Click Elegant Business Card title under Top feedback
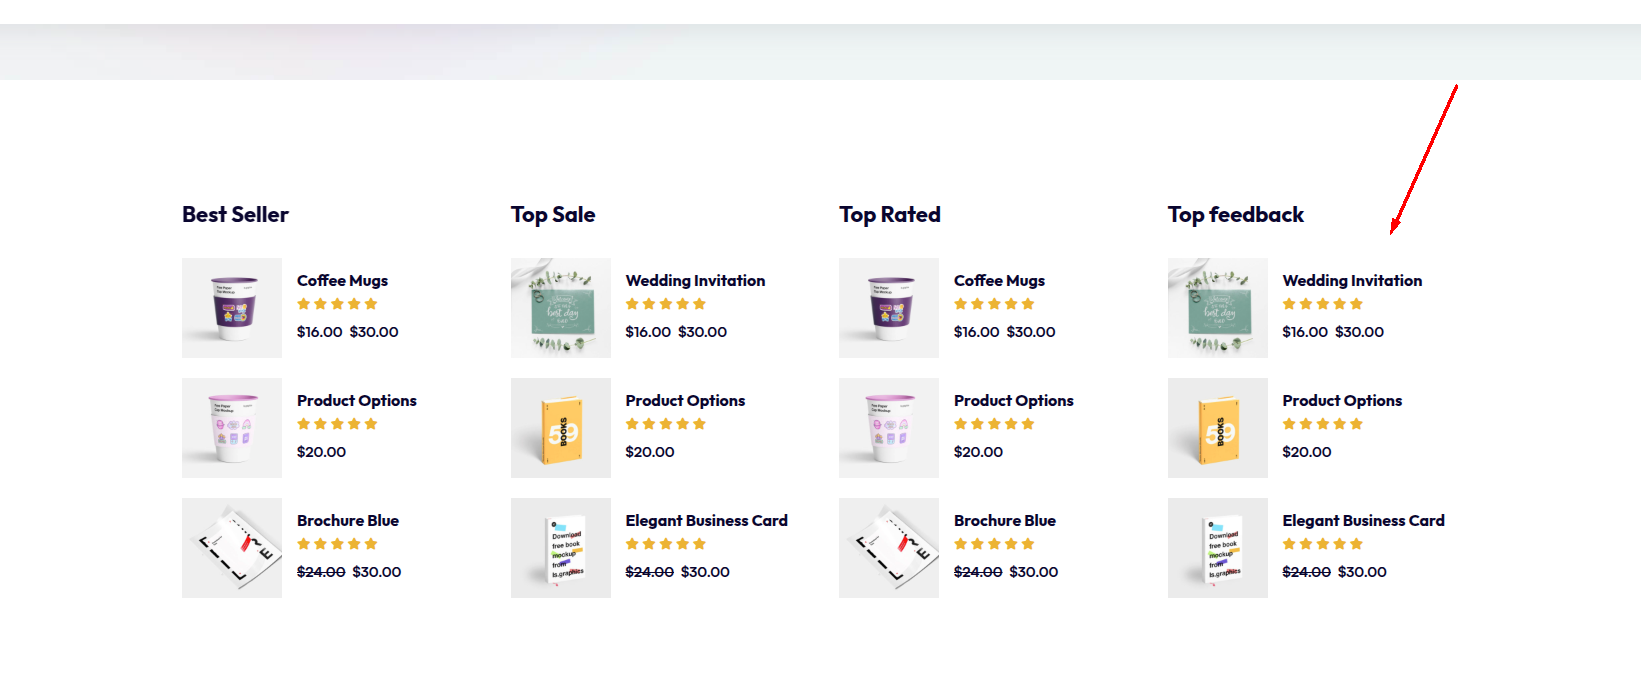This screenshot has height=699, width=1641. click(1363, 521)
